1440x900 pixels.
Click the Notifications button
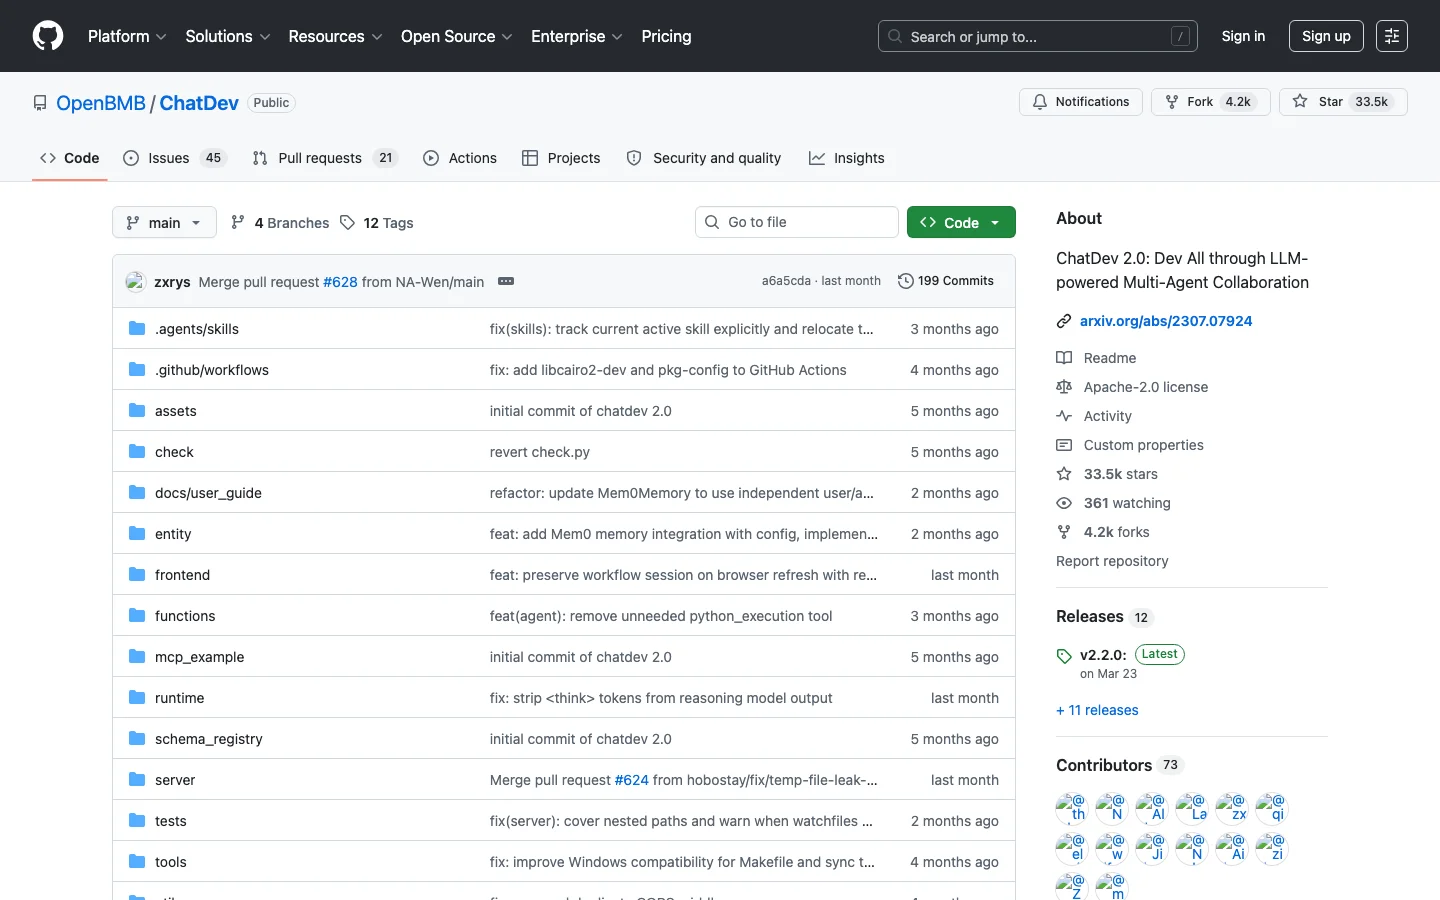[x=1081, y=102]
